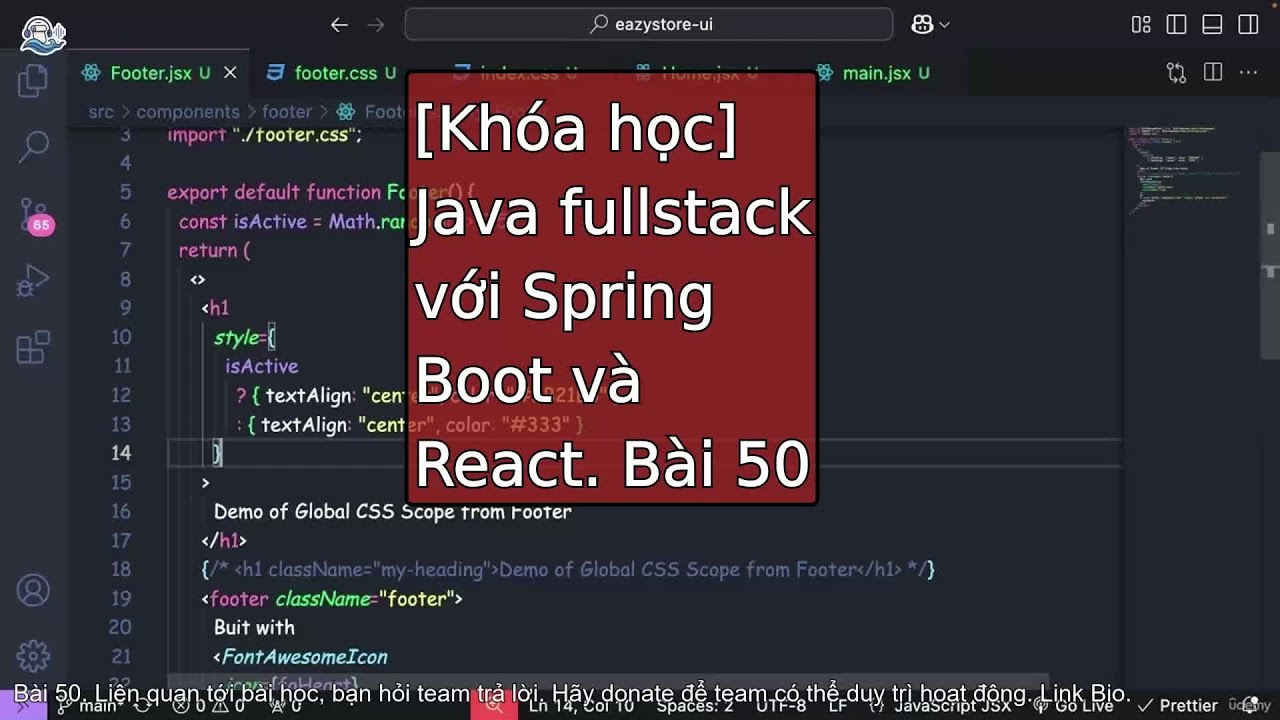Open JavaScript JSX language mode selector
Image resolution: width=1280 pixels, height=720 pixels.
coord(952,706)
